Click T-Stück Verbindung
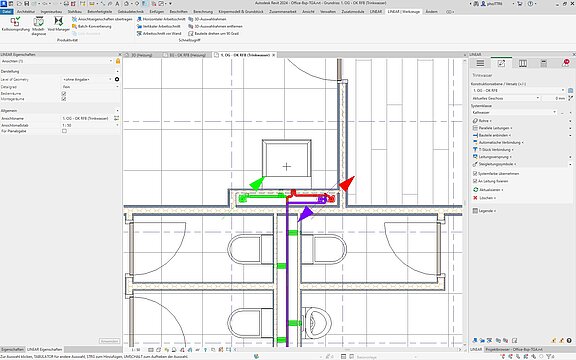 coord(493,150)
